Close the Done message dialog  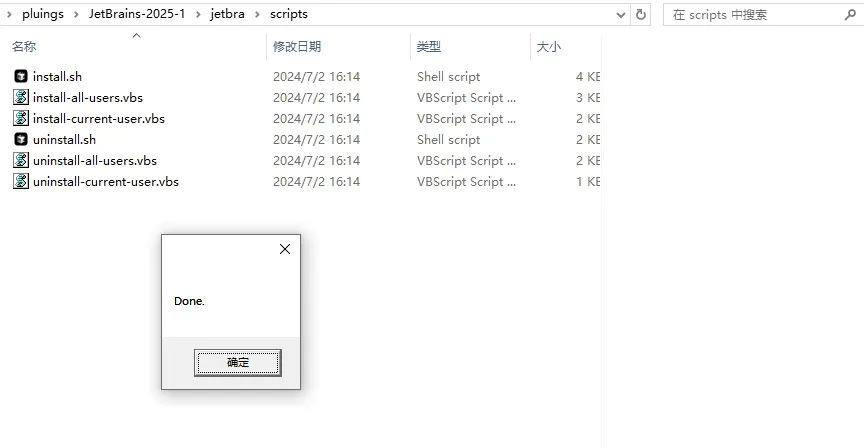(284, 249)
